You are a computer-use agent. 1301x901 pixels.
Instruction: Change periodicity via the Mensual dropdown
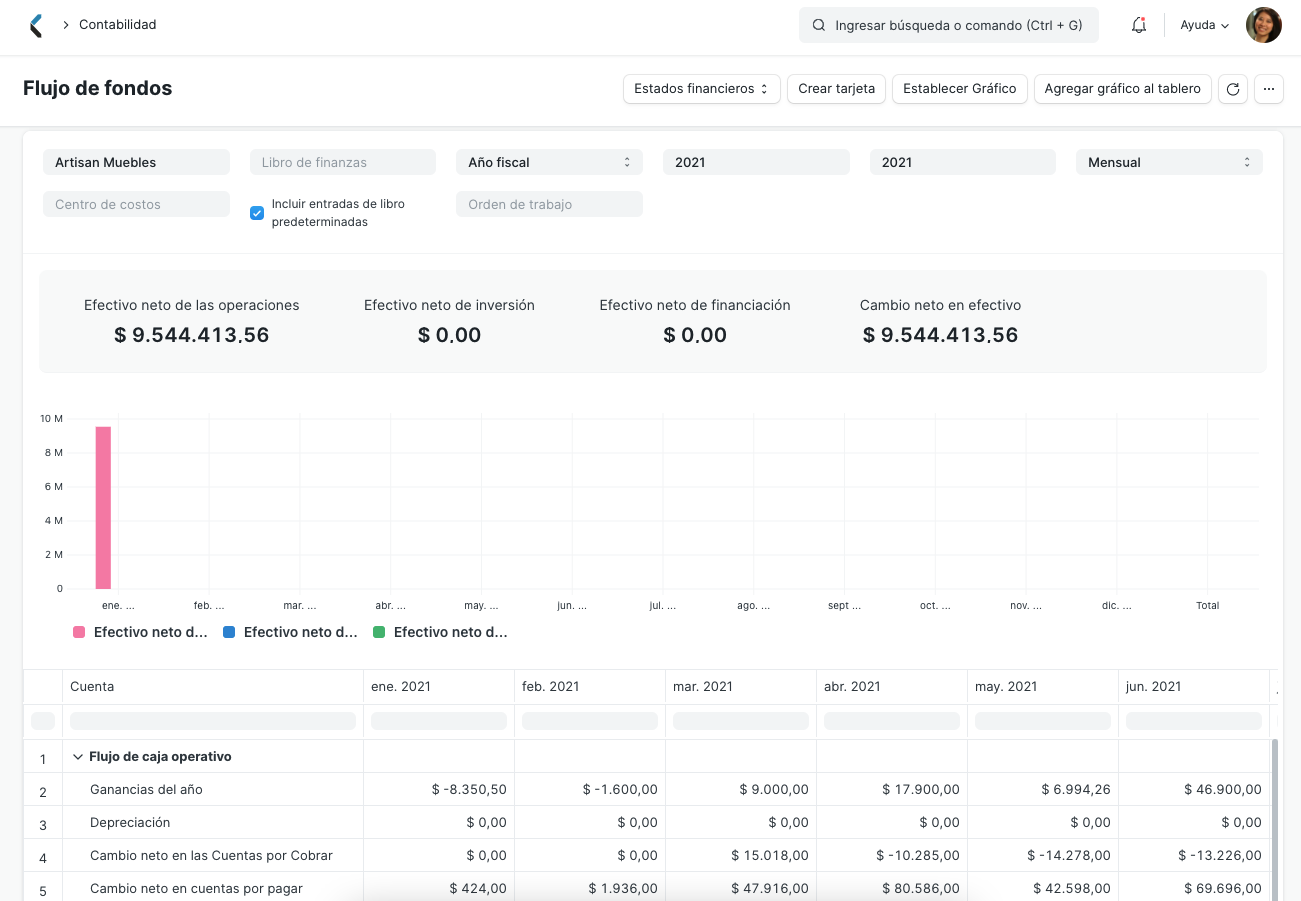[1168, 161]
